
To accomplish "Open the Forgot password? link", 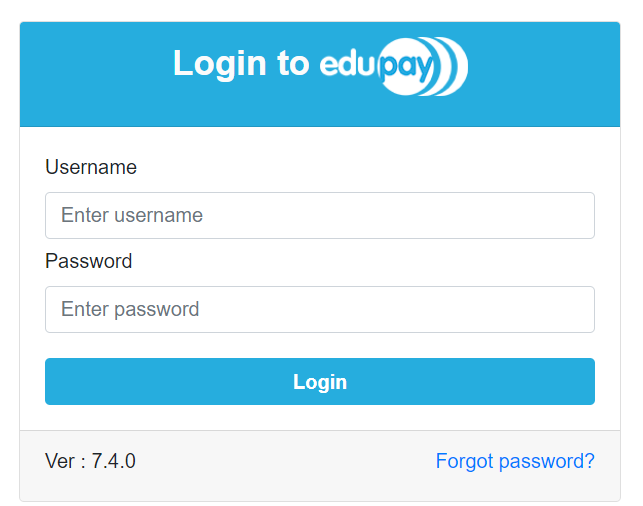I will tap(515, 461).
